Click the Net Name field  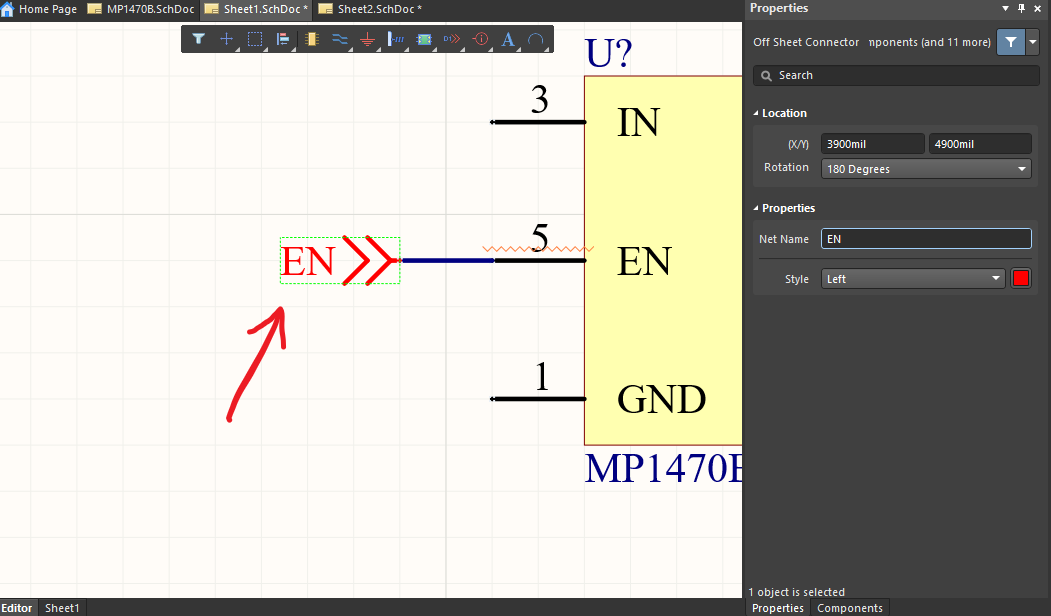(x=926, y=239)
